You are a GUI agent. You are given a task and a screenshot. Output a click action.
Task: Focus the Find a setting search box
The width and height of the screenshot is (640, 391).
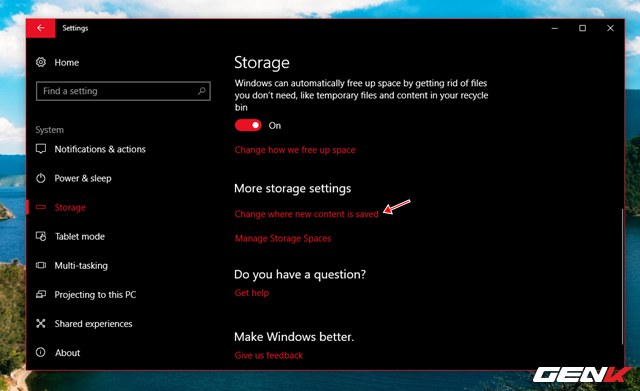click(x=123, y=91)
